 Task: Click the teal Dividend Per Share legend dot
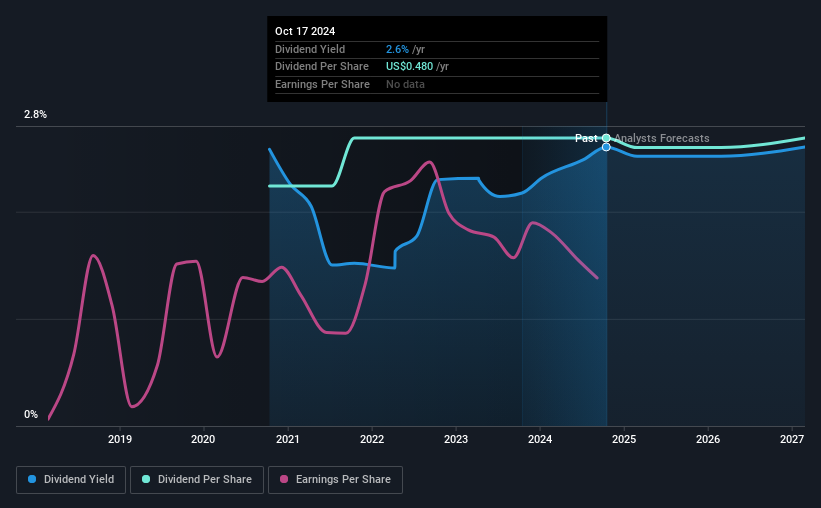[x=146, y=479]
